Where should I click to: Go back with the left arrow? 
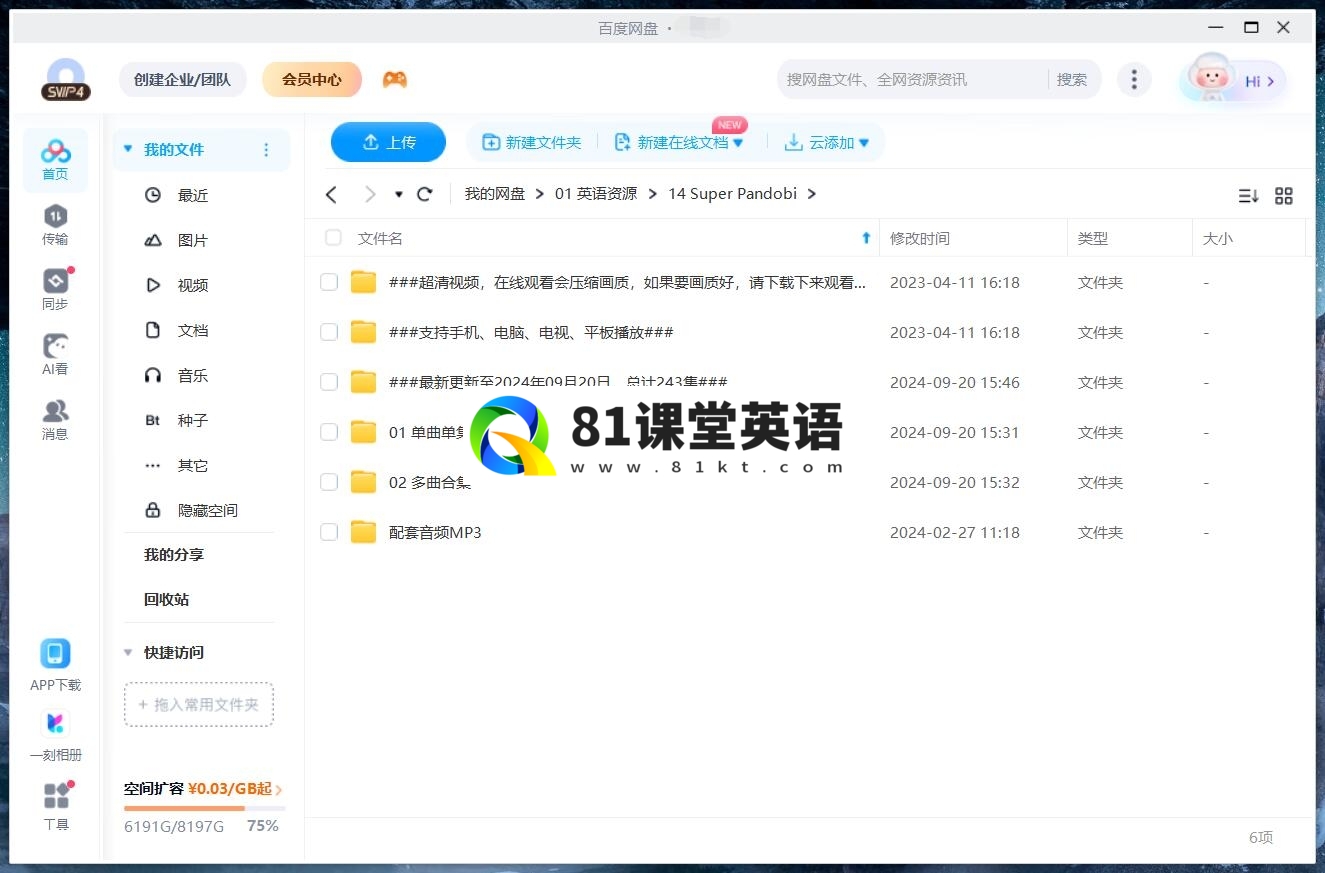[332, 194]
